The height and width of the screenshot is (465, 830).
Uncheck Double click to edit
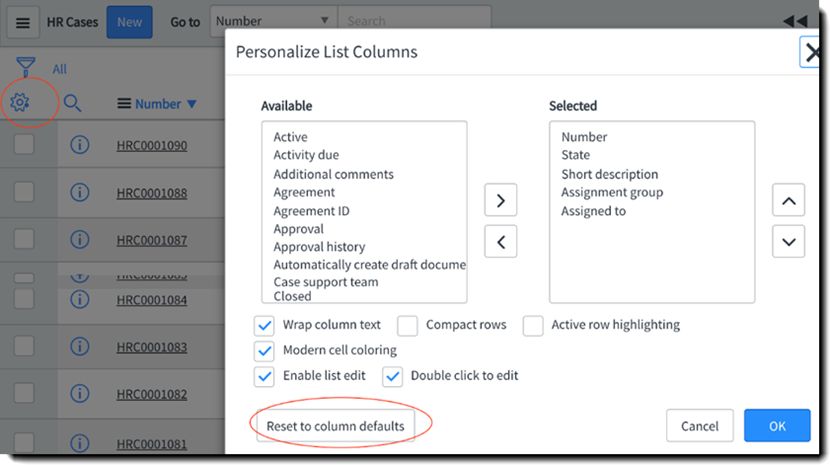pyautogui.click(x=392, y=376)
